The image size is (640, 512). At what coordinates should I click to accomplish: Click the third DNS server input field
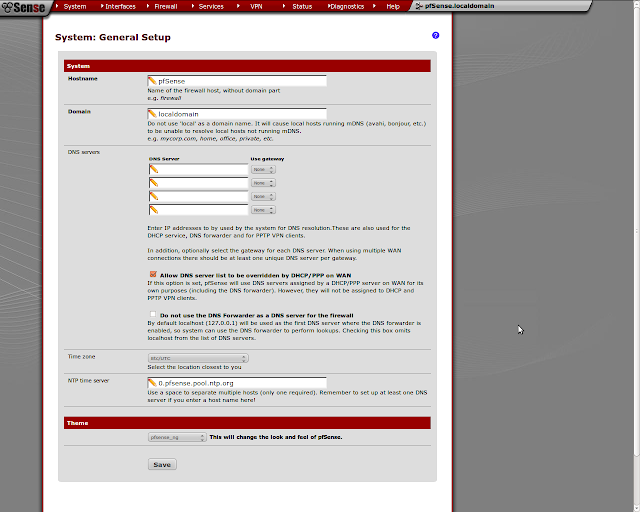click(x=198, y=196)
